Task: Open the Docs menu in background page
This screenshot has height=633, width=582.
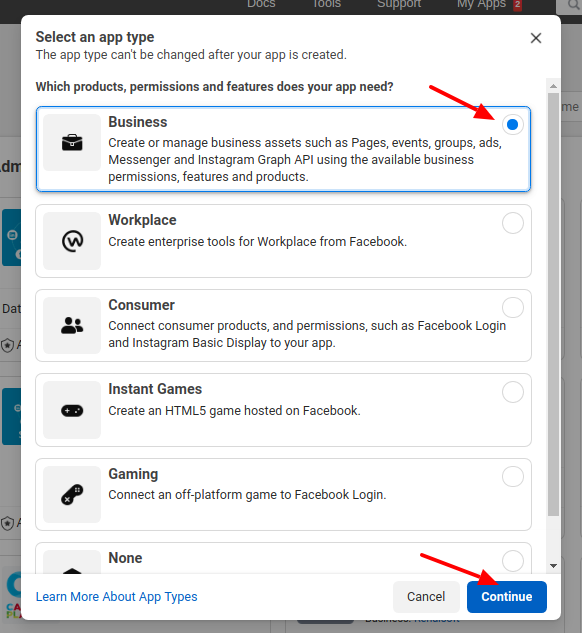Action: tap(261, 4)
